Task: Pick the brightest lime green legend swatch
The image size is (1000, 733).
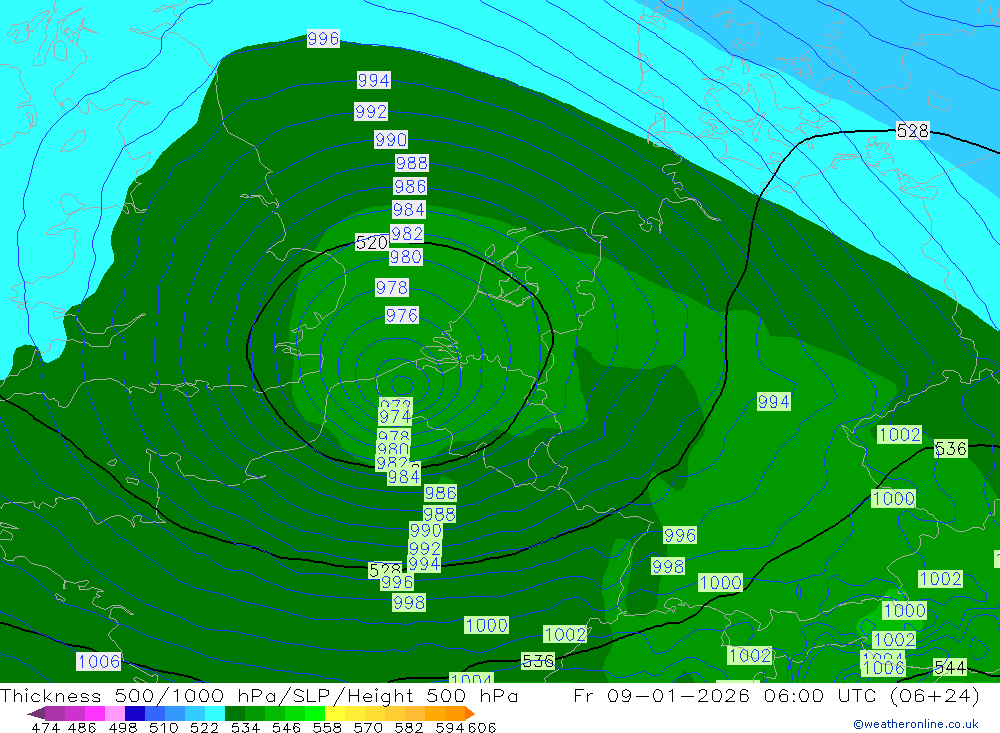Action: tap(315, 713)
